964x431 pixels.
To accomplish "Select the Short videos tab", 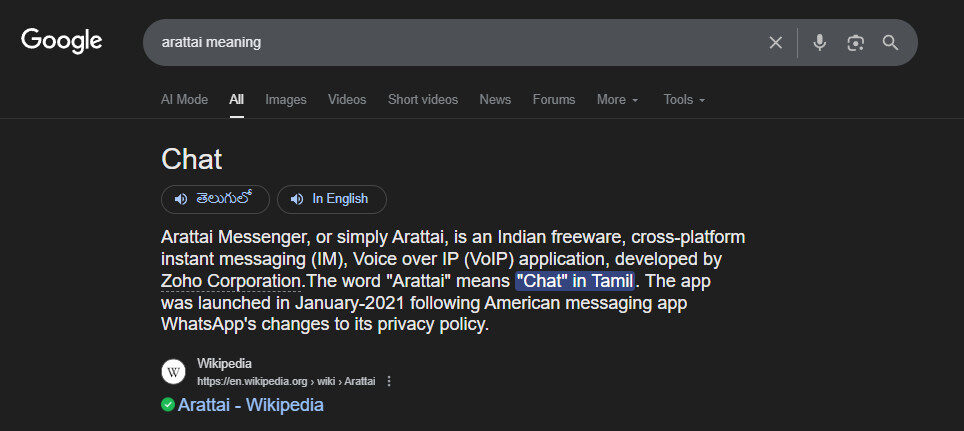I will 423,100.
